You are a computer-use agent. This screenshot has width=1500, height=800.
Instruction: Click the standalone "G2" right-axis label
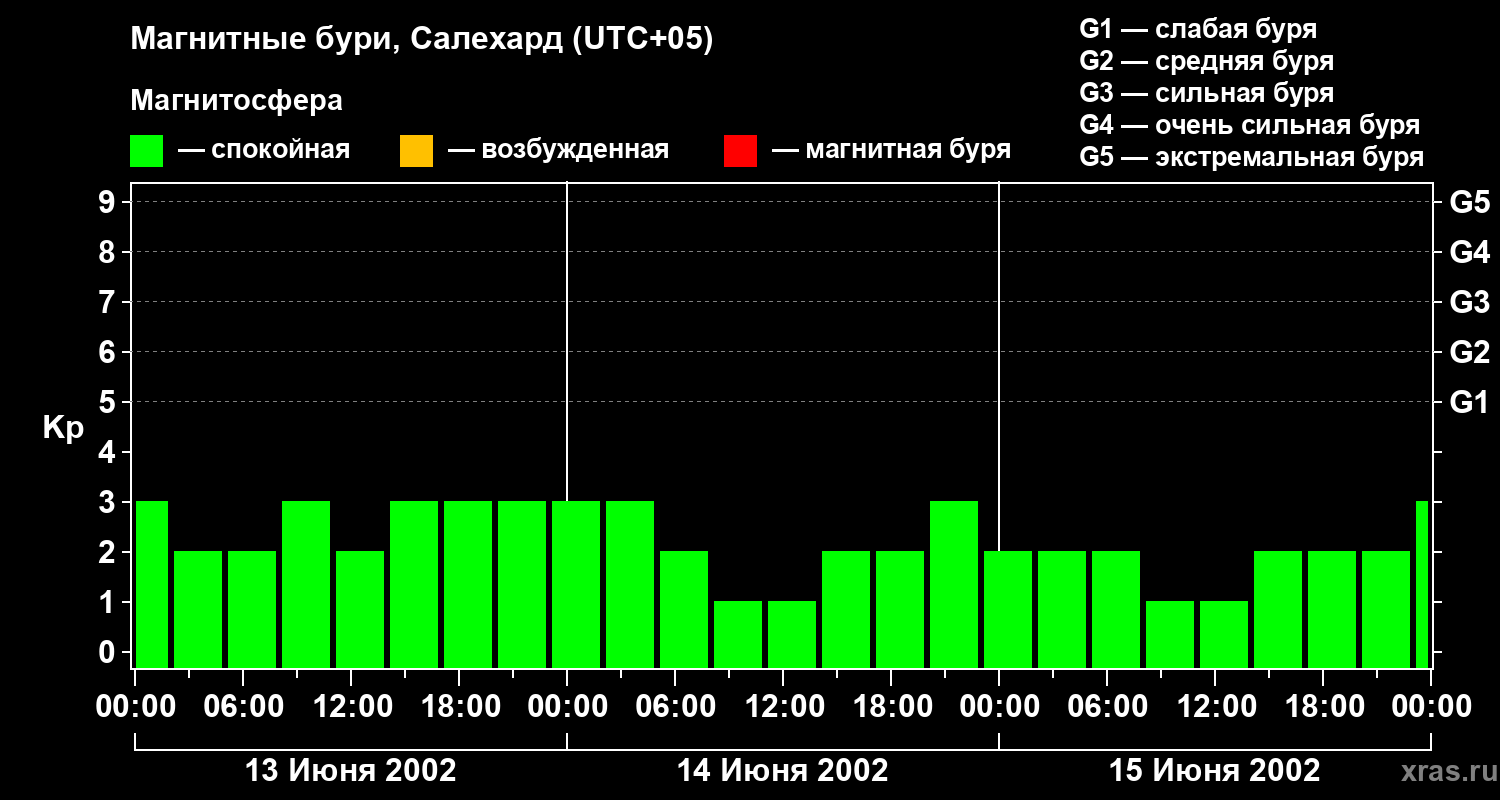[x=1469, y=353]
